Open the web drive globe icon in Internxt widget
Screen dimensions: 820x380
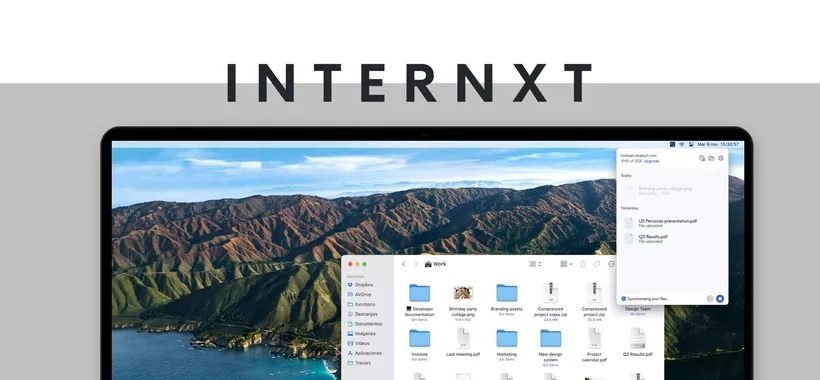[702, 158]
